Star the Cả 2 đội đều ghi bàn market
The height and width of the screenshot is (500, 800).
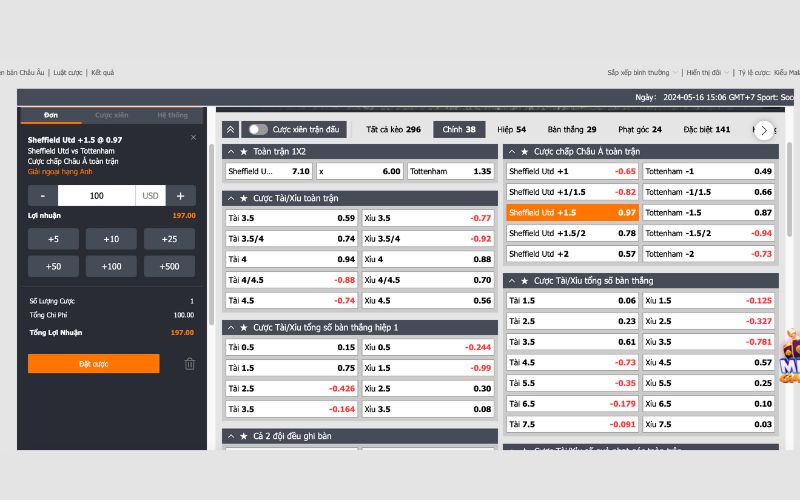pyautogui.click(x=244, y=436)
